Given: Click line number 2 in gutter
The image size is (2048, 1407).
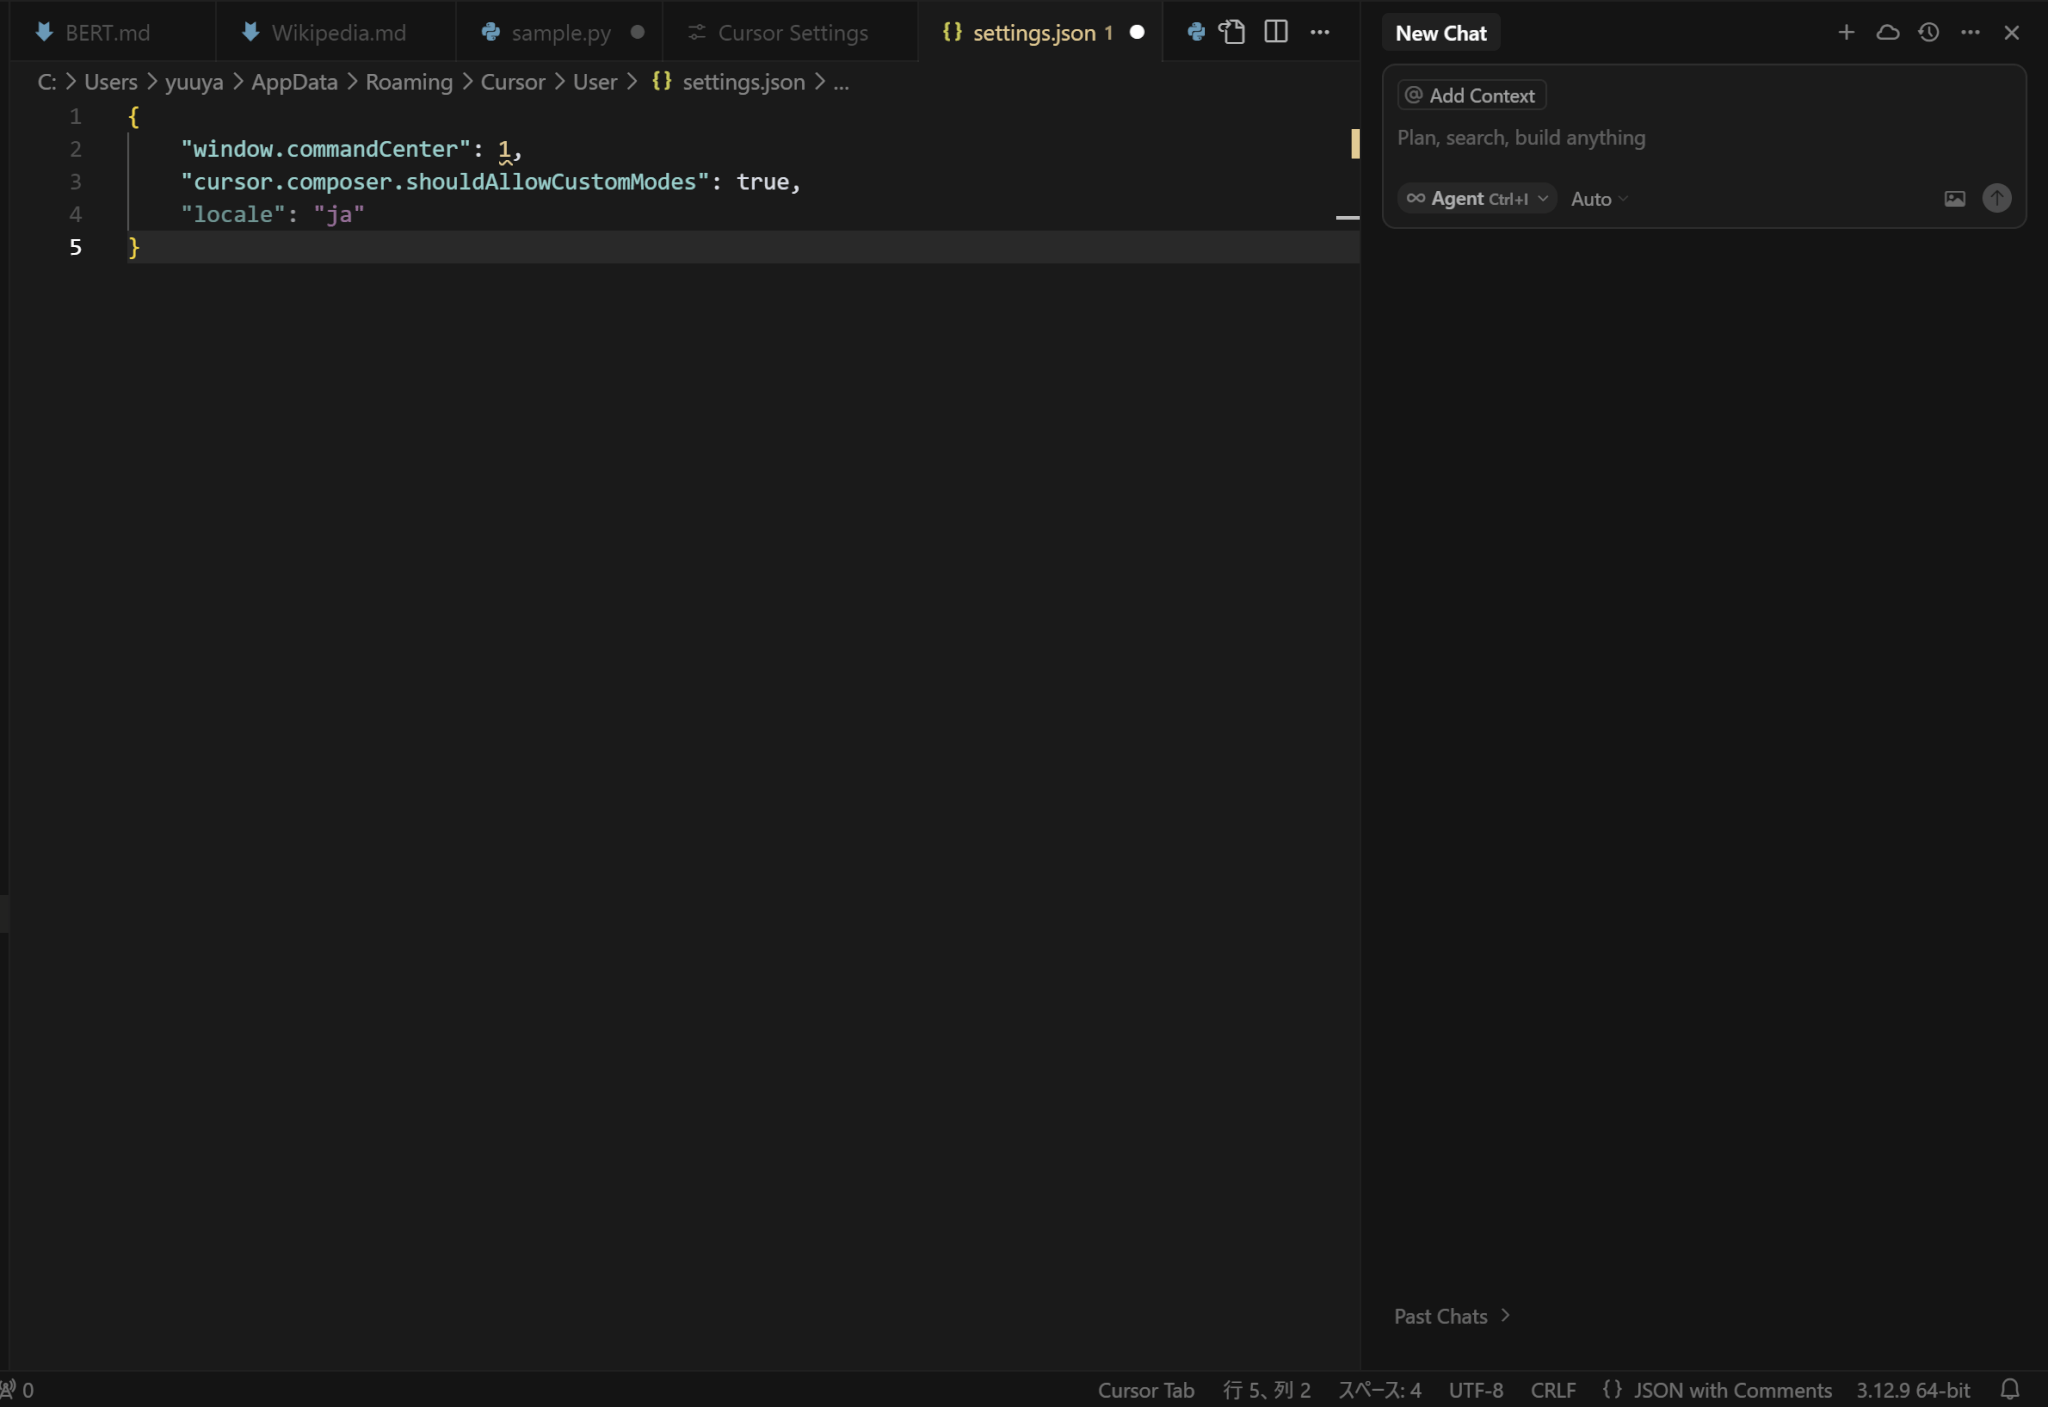Looking at the screenshot, I should click(75, 149).
